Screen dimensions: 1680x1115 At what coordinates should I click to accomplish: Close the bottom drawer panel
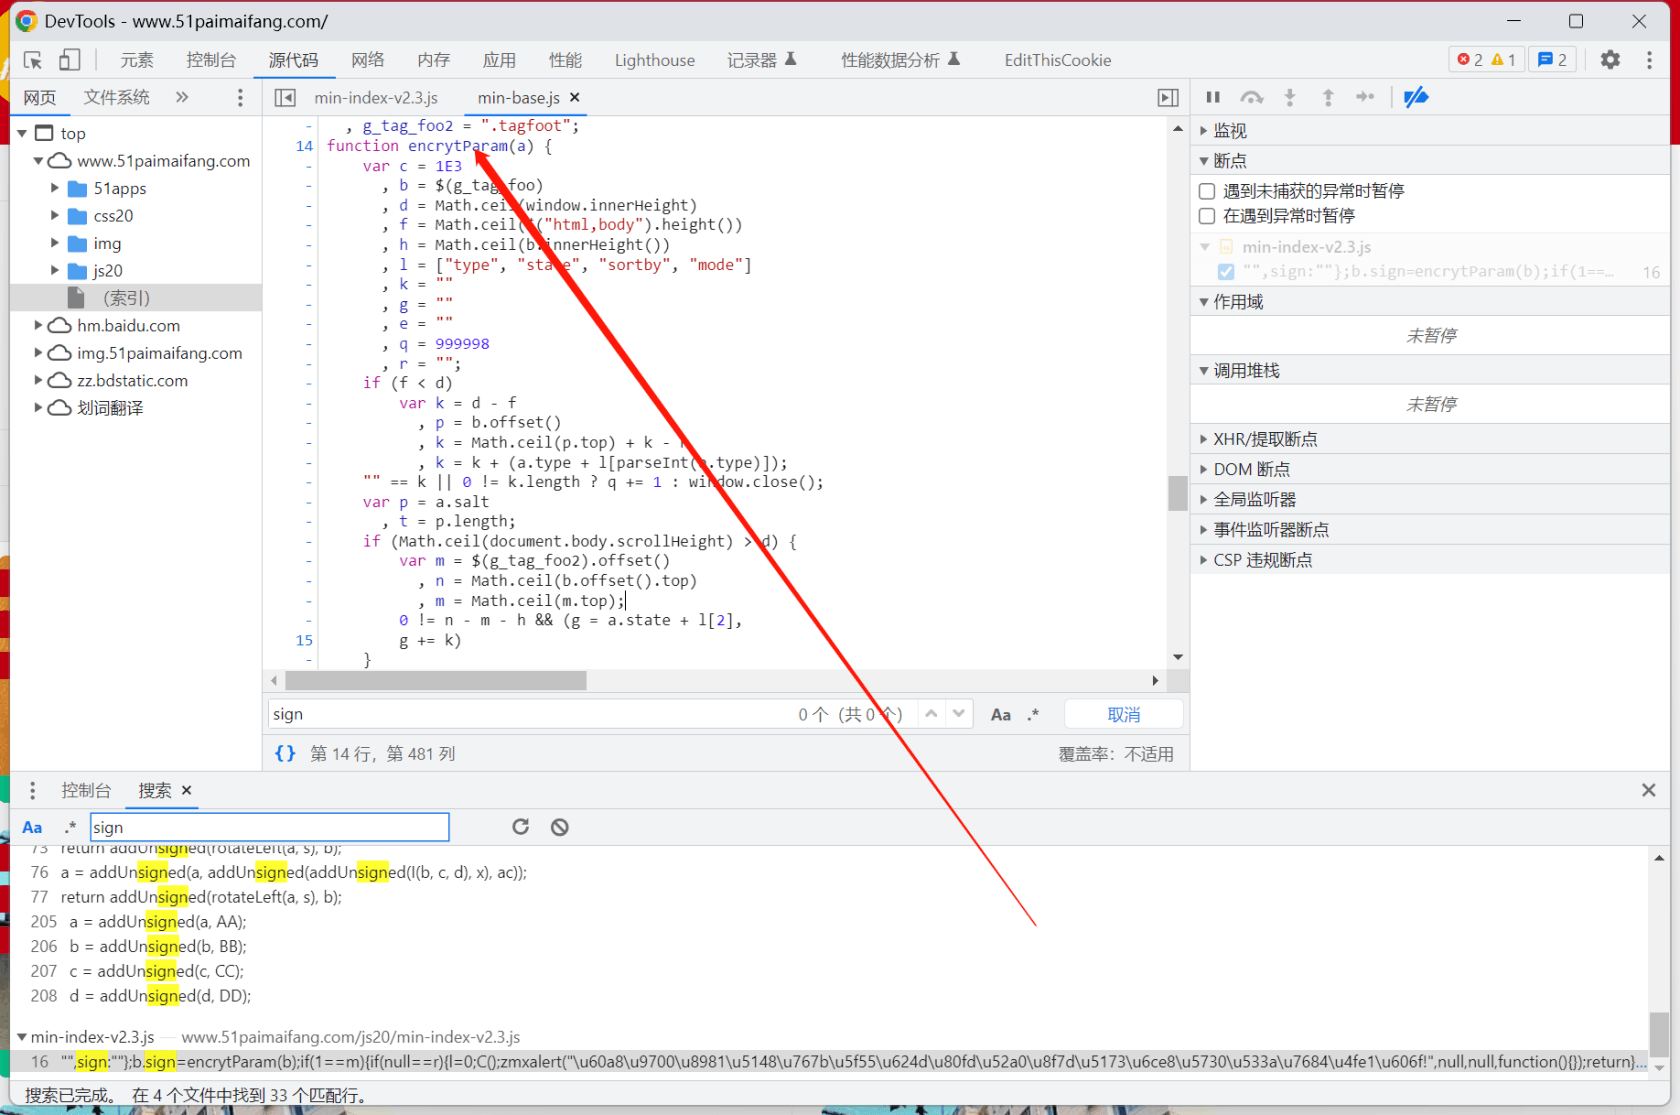[1649, 790]
